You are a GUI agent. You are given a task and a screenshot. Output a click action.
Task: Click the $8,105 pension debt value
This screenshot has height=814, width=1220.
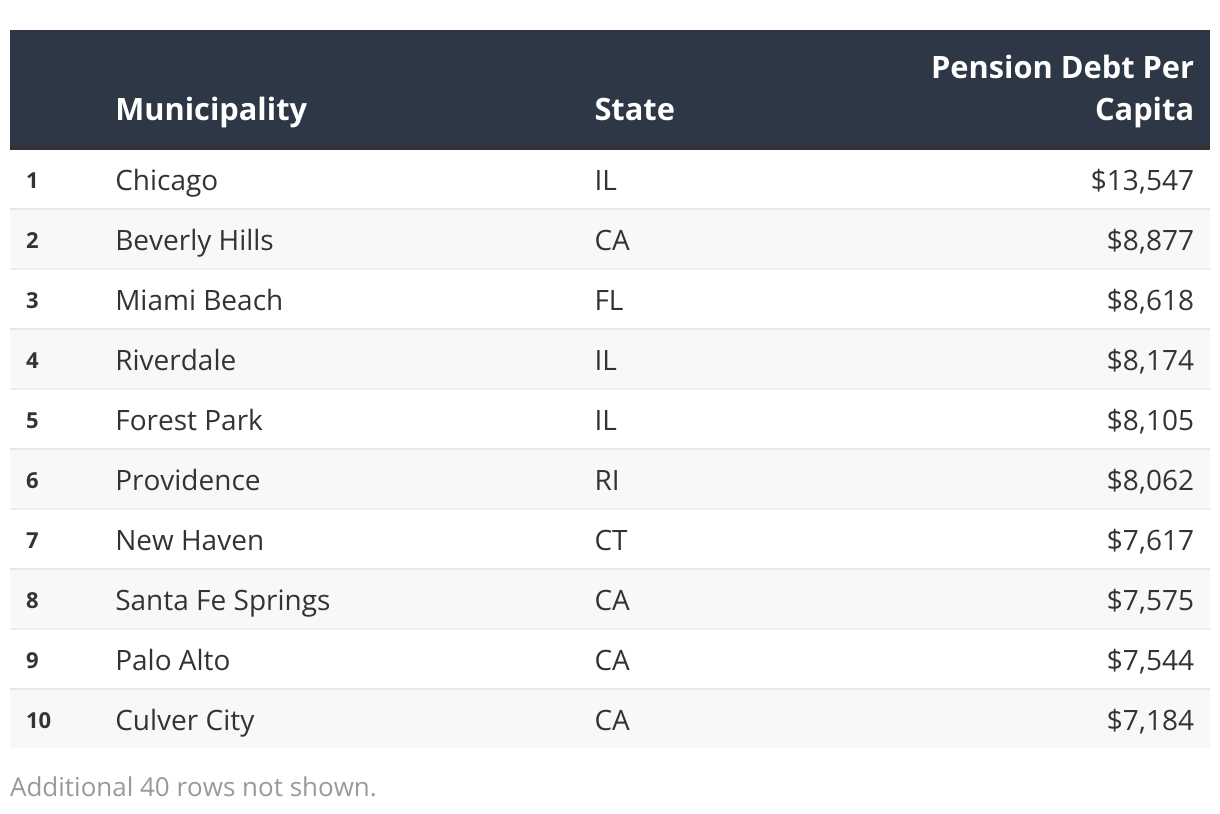(1150, 420)
